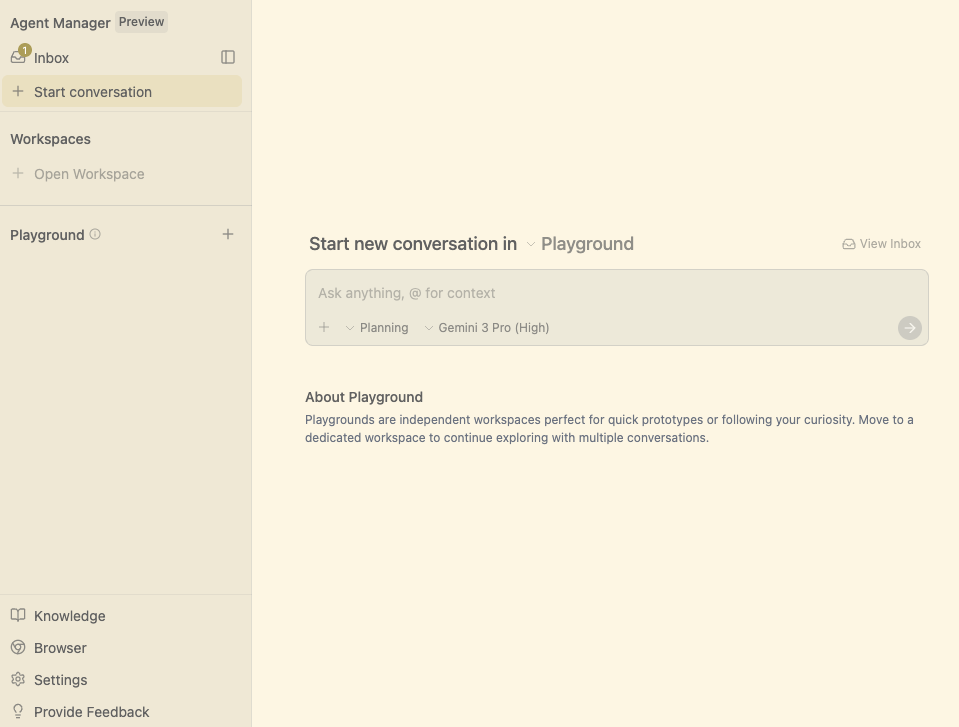Open Knowledge from the sidebar
The image size is (959, 727).
click(69, 616)
